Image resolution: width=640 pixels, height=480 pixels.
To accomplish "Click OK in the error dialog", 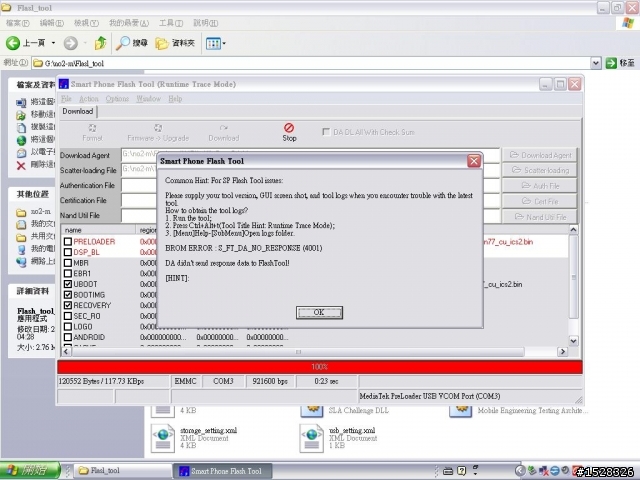I will point(319,313).
